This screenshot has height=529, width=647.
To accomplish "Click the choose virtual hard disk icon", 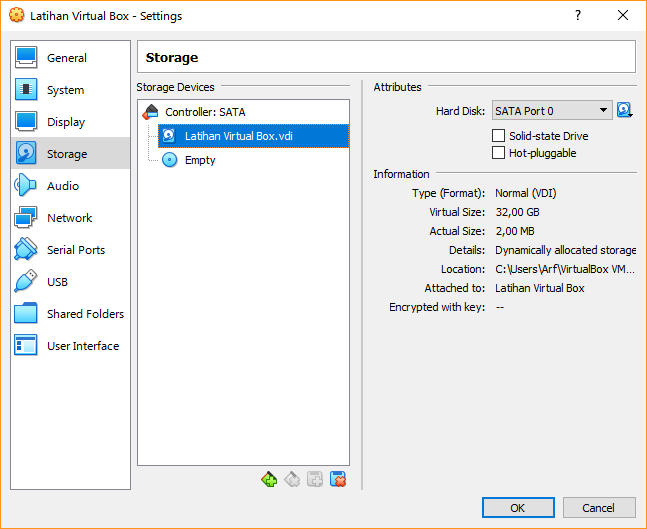I will click(x=625, y=111).
